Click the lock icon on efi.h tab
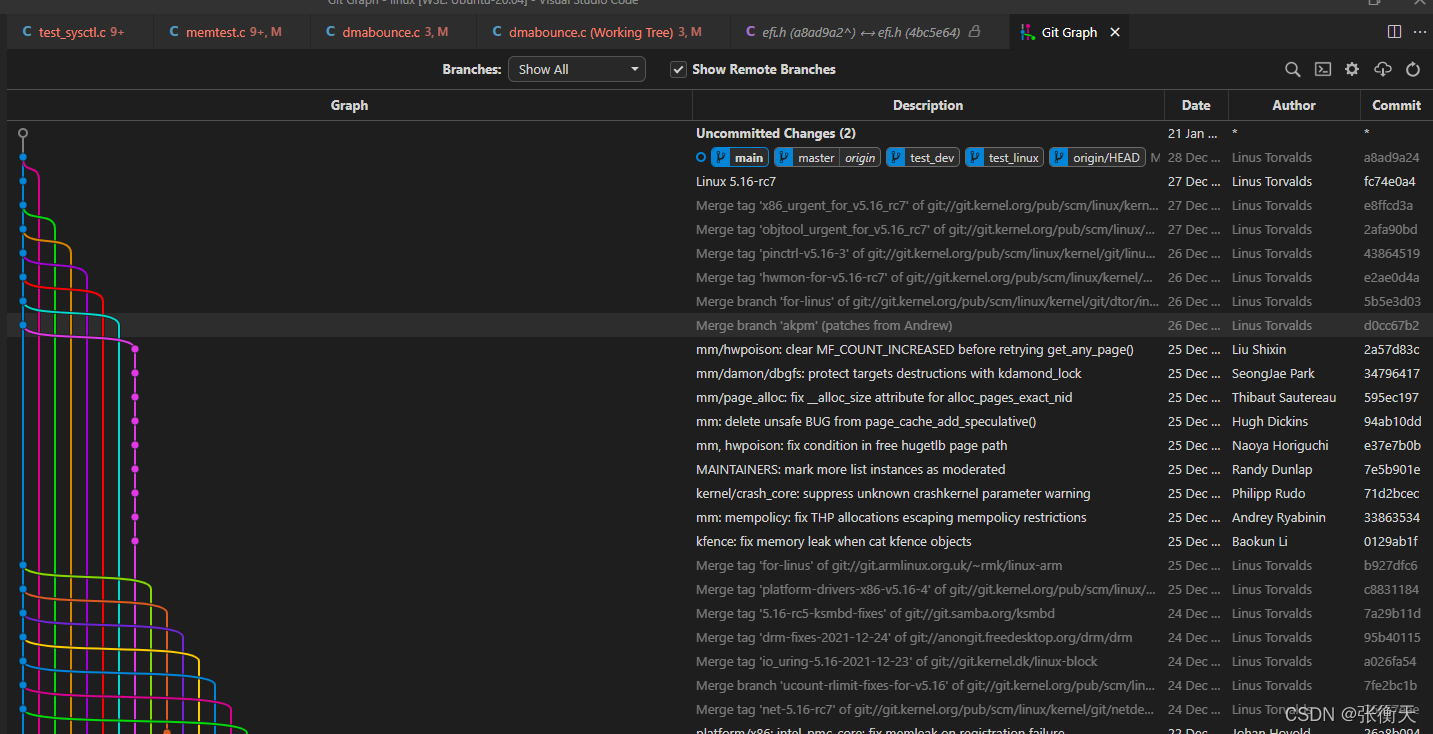 (x=975, y=32)
